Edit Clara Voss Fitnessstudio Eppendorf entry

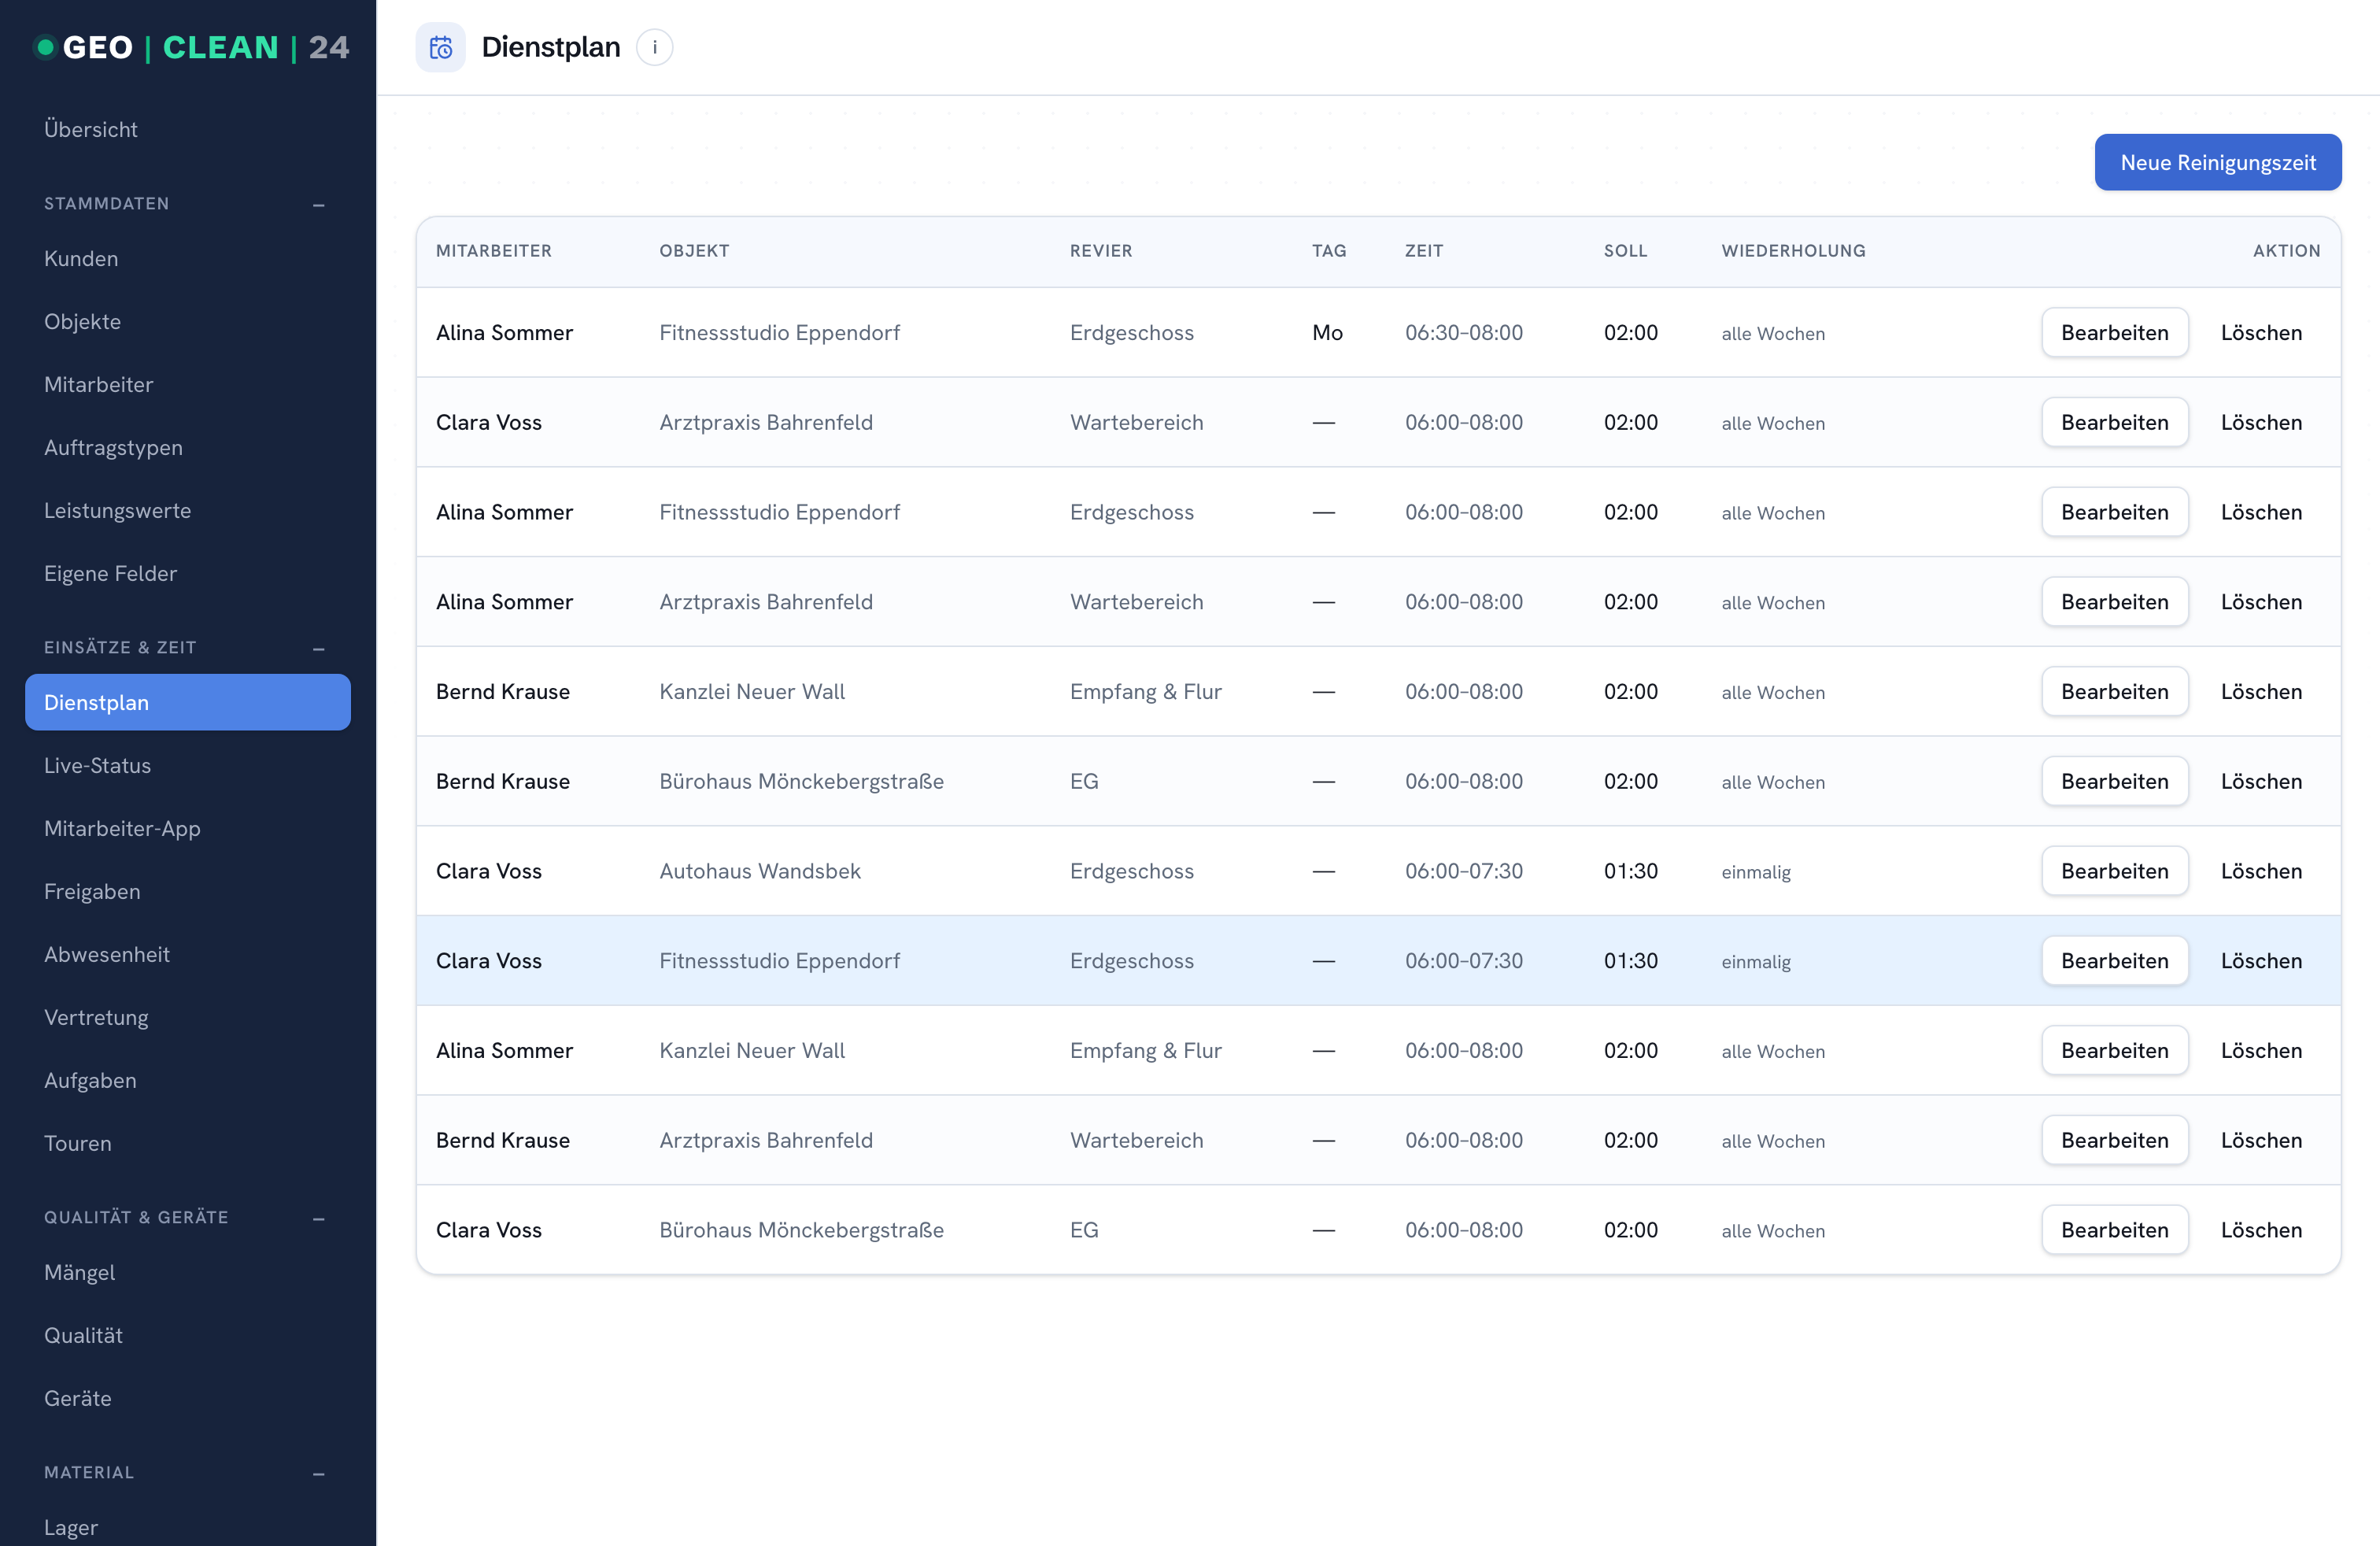tap(2114, 960)
